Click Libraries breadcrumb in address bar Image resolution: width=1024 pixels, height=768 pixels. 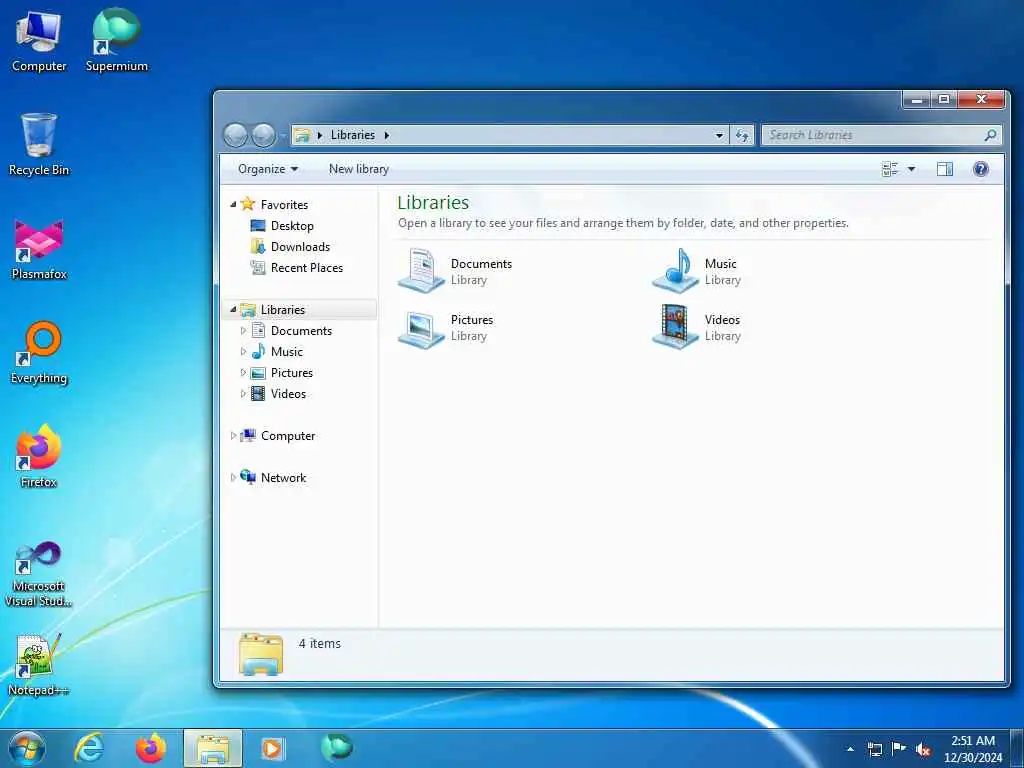click(x=353, y=135)
